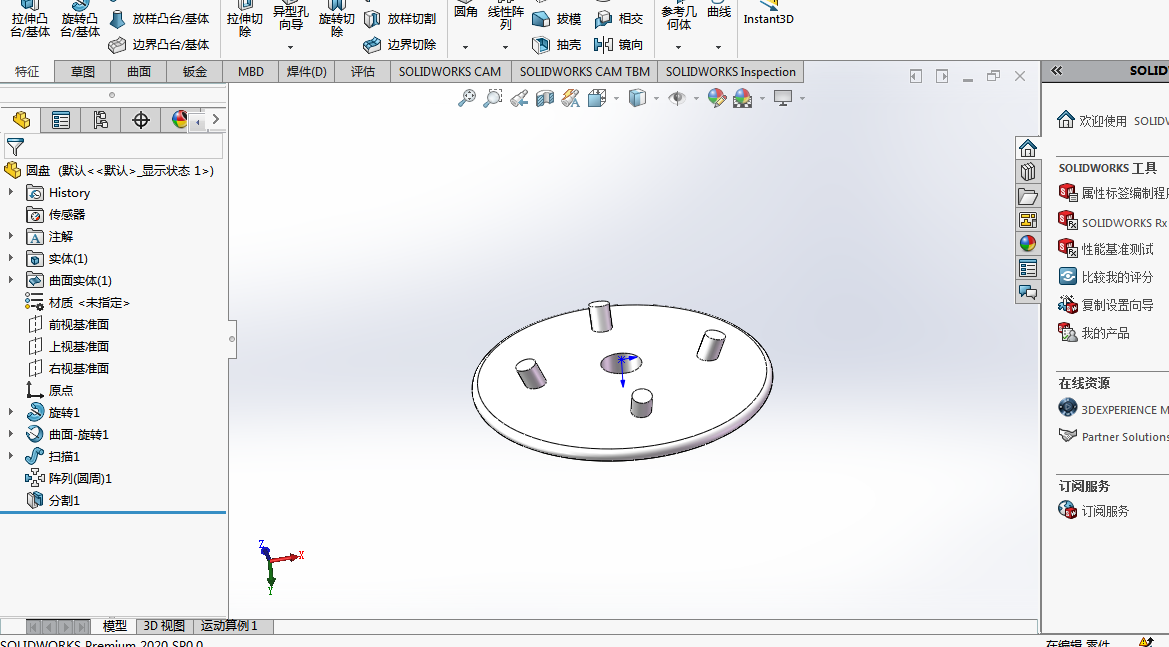Open the 3DEXPERIENCE Marketplace link
This screenshot has height=647, width=1169.
(x=1113, y=409)
